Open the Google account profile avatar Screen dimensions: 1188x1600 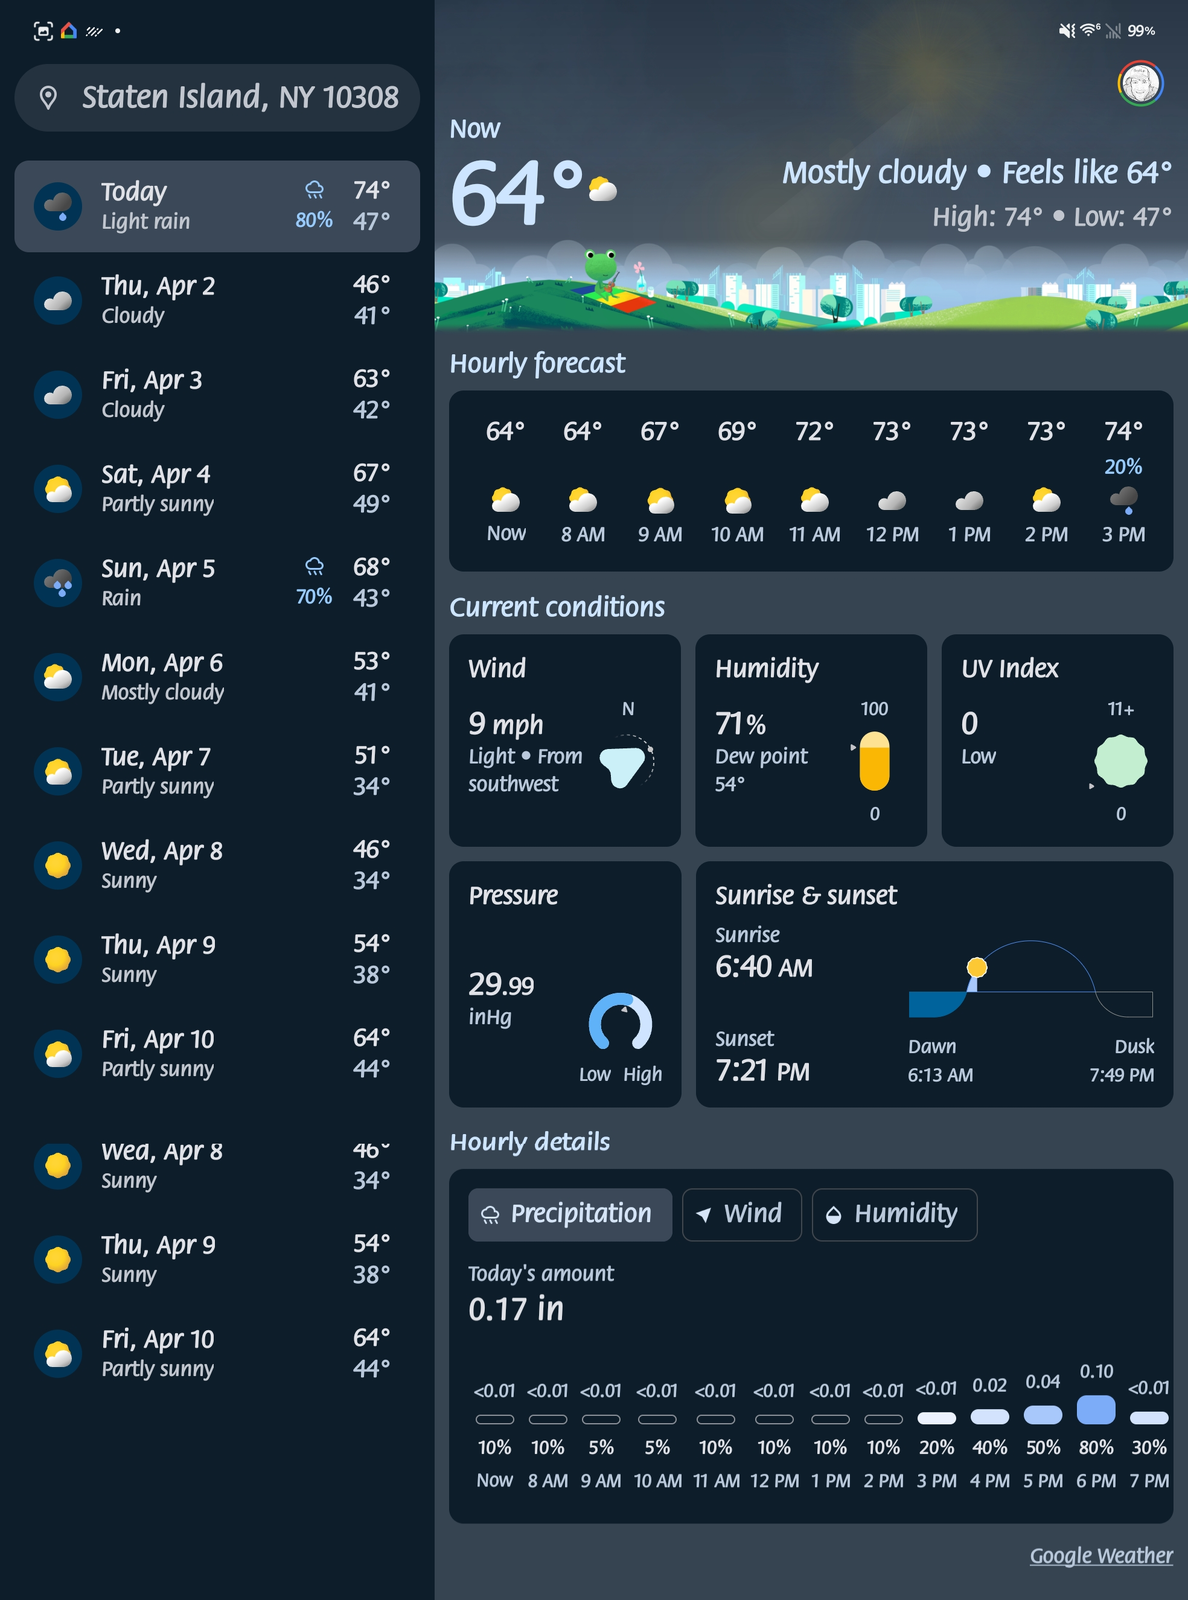click(x=1140, y=84)
